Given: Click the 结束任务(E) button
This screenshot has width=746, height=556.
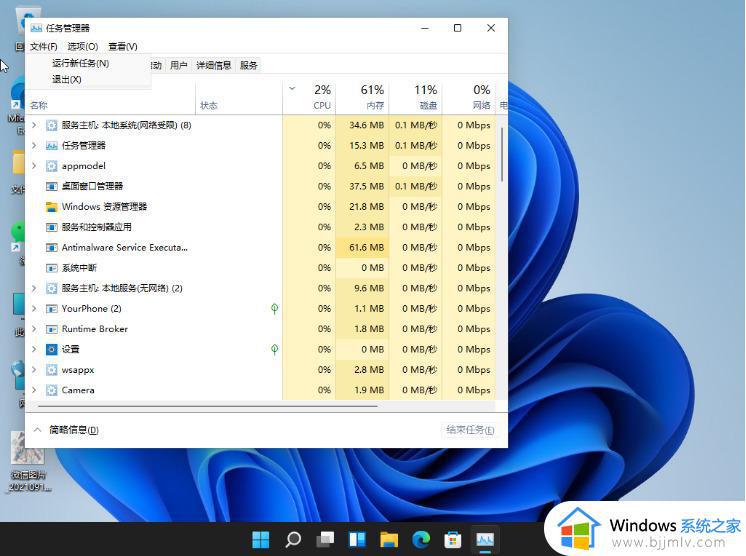Looking at the screenshot, I should [x=470, y=430].
